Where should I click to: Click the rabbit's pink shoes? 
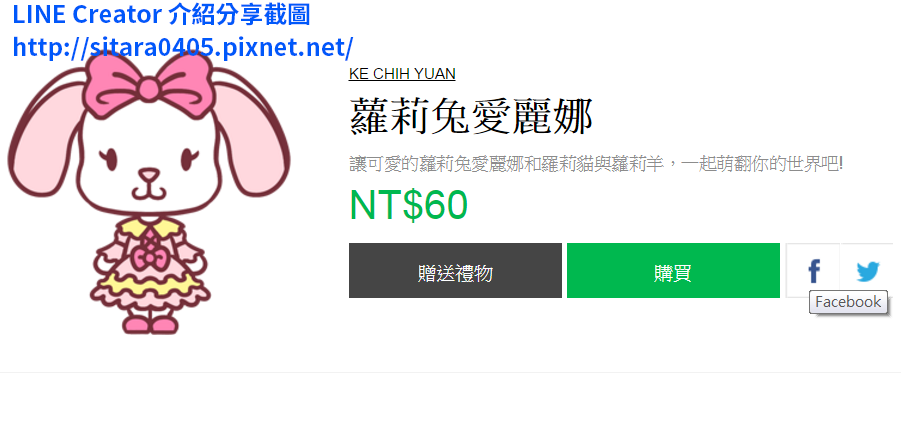[x=149, y=323]
